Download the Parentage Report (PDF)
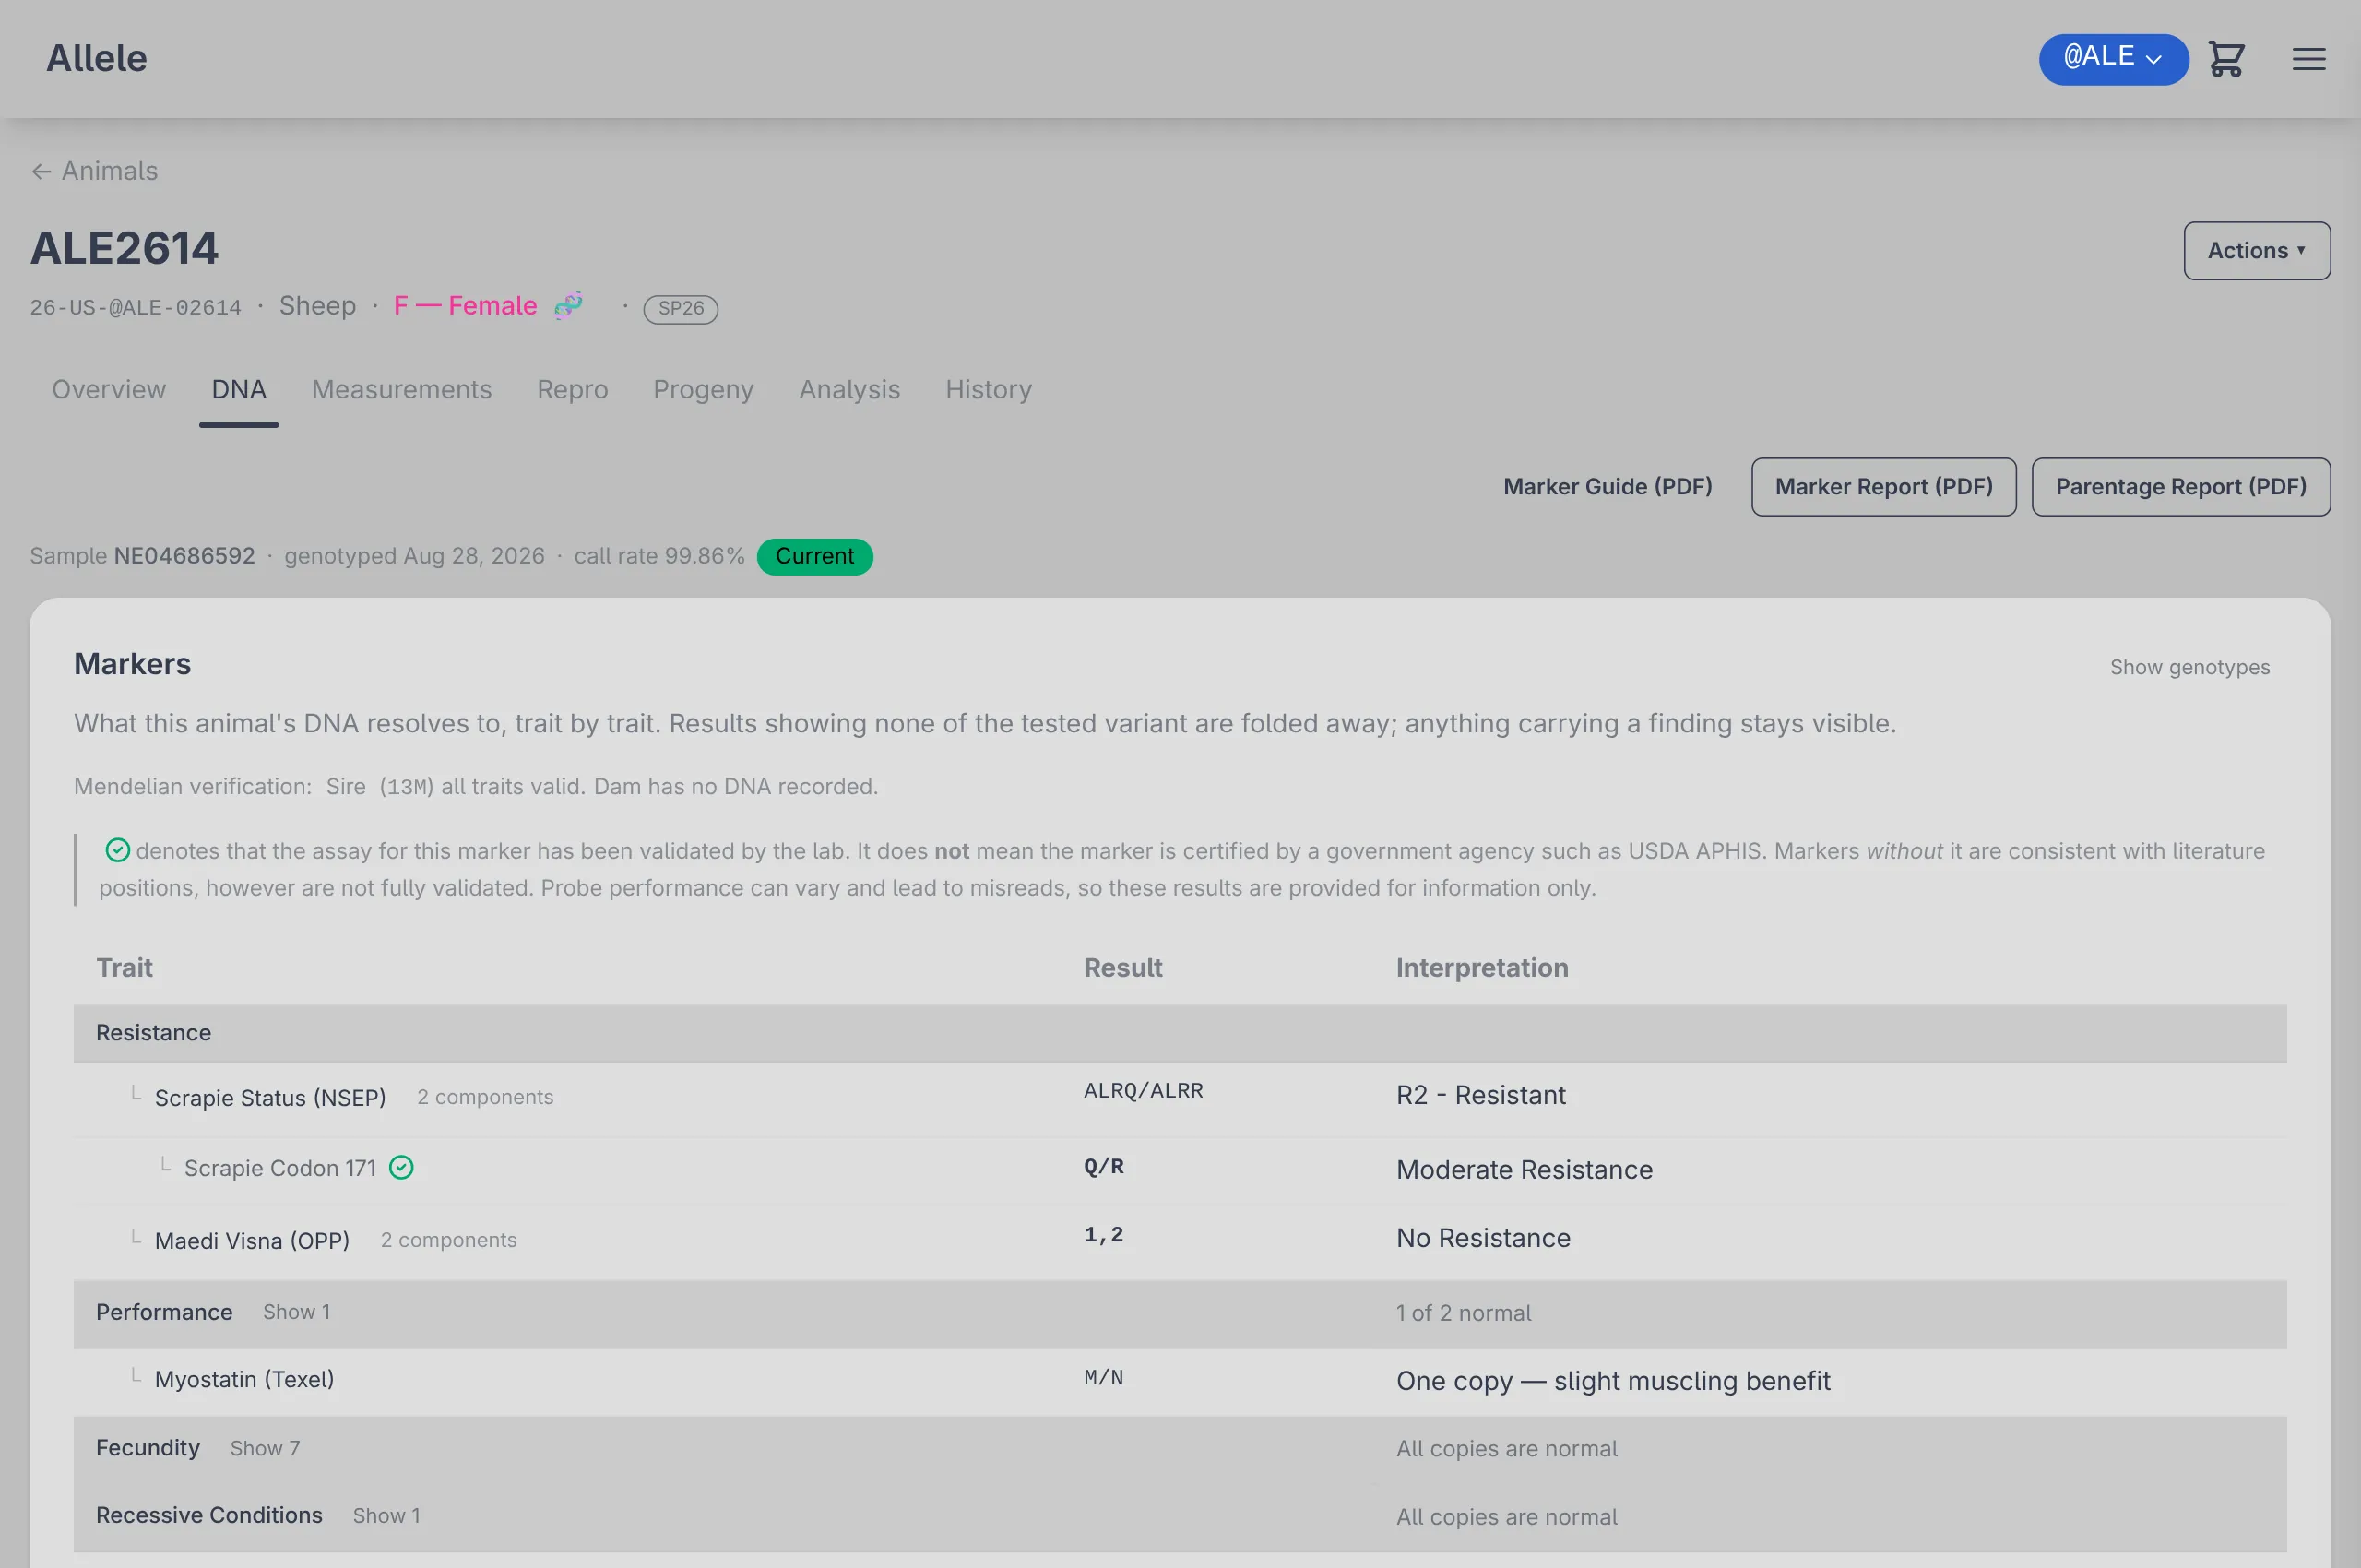Screen dimensions: 2361x1568 (2180, 487)
